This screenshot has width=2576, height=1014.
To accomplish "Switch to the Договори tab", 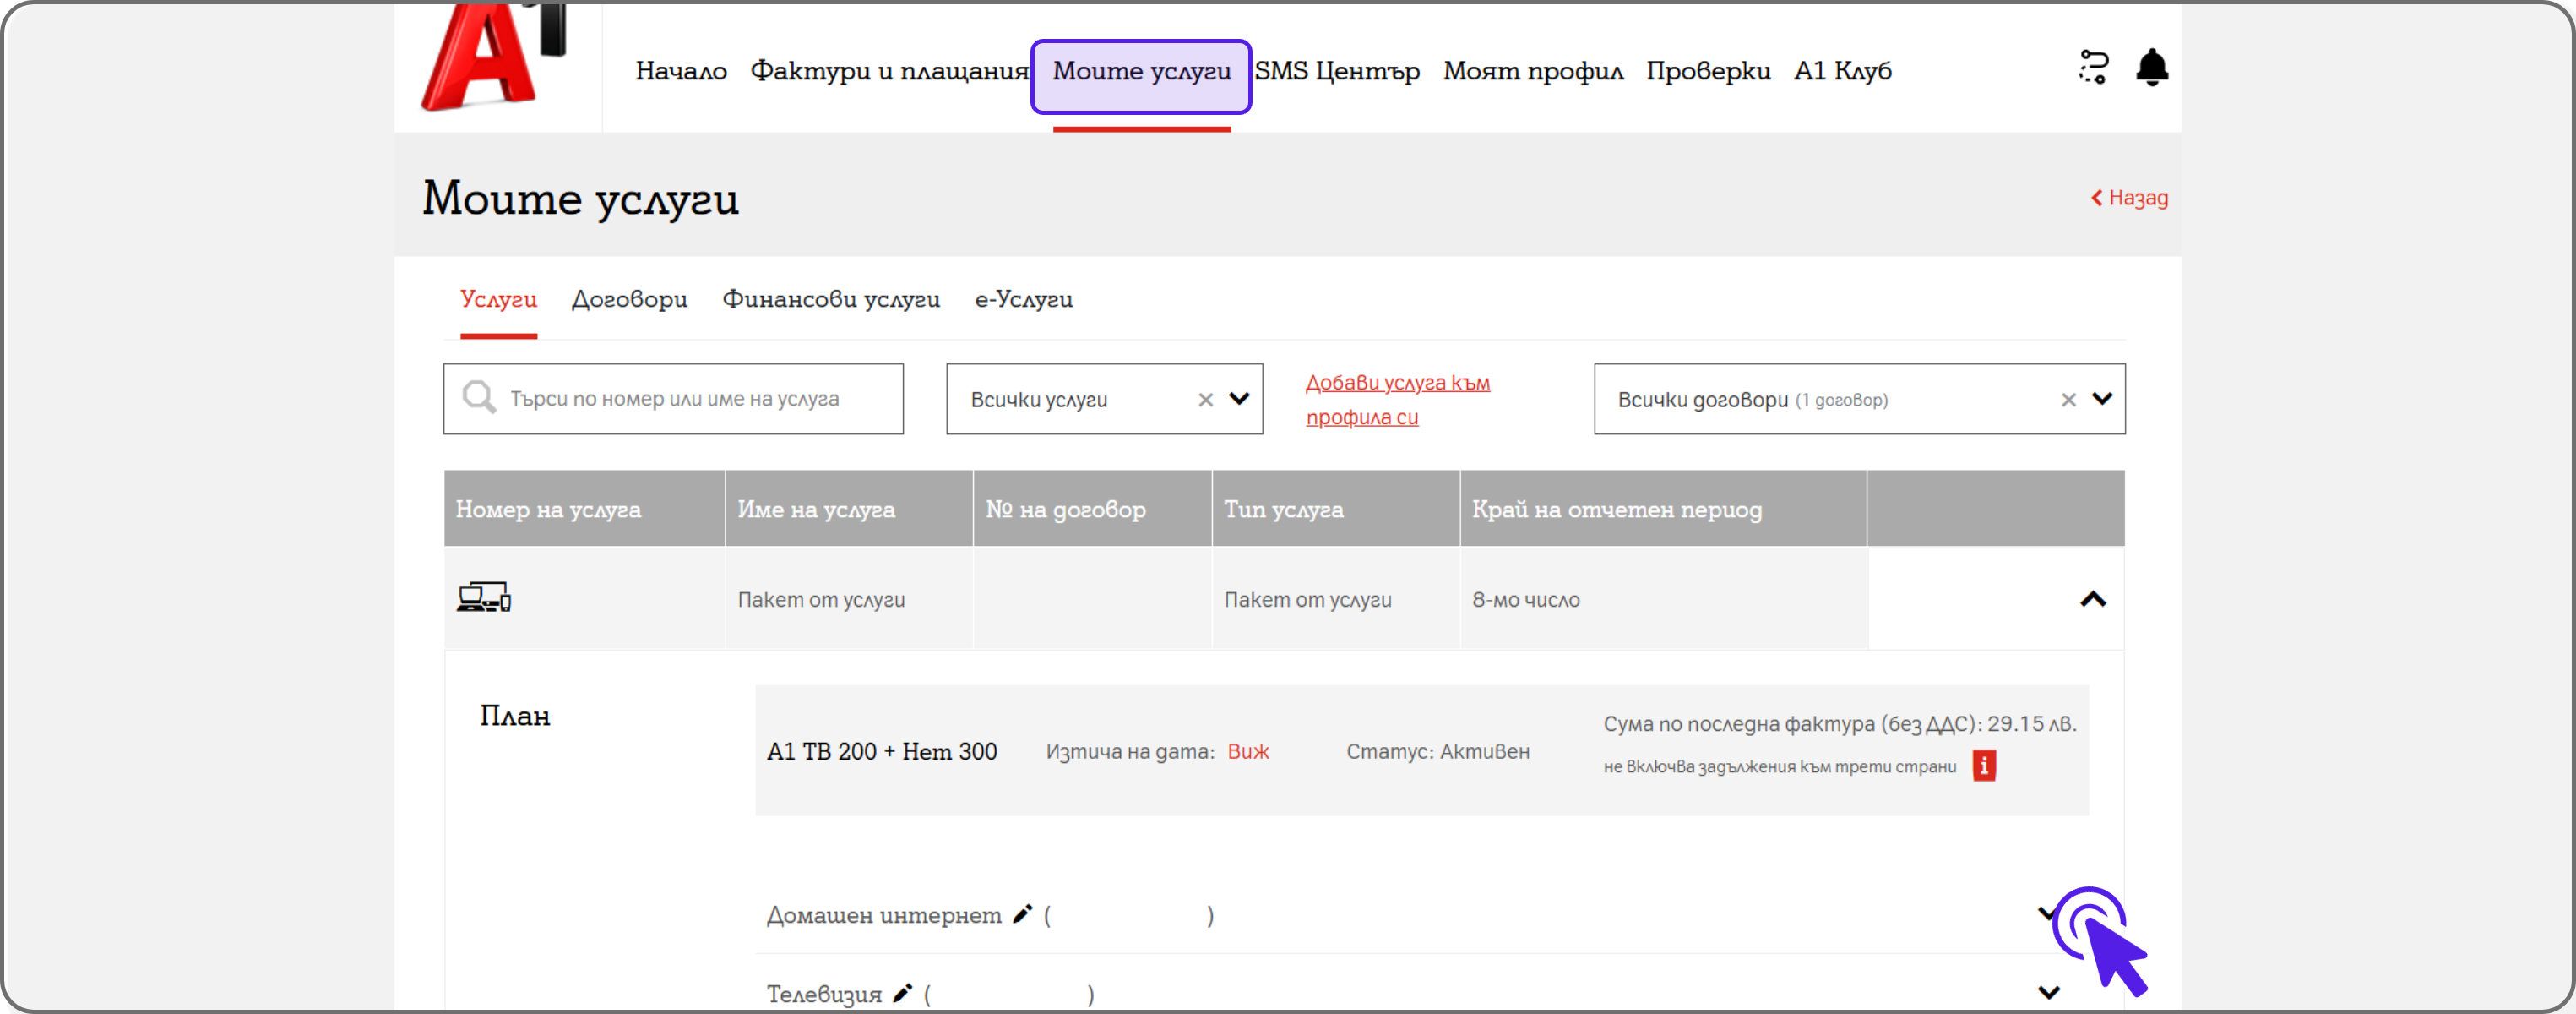I will pyautogui.click(x=629, y=299).
